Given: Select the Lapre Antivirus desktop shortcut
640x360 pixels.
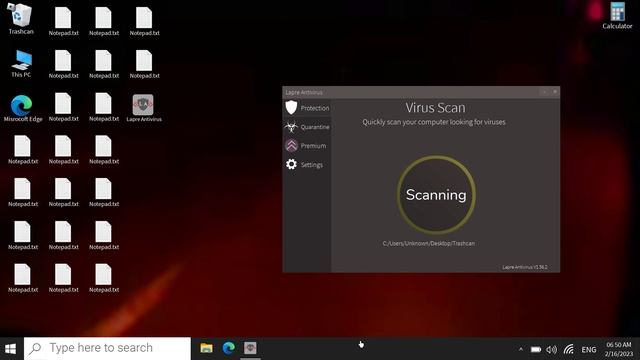Looking at the screenshot, I should click(144, 108).
